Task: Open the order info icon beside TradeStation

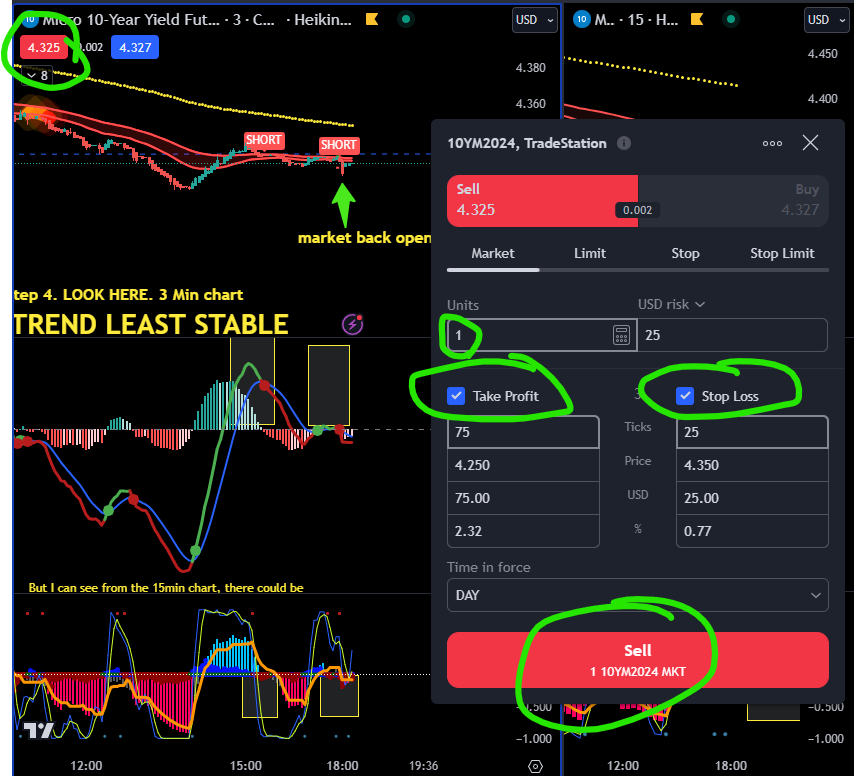Action: (x=624, y=143)
